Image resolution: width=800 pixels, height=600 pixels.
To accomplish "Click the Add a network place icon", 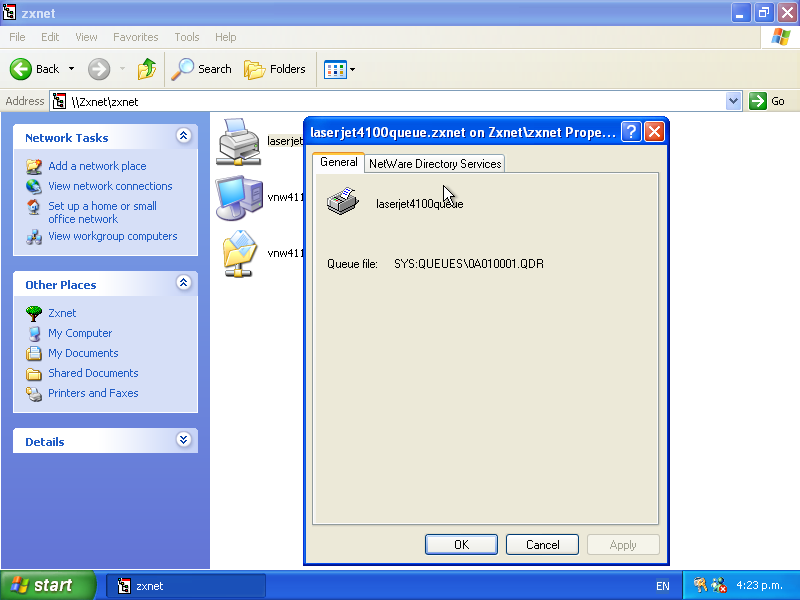I will 34,166.
